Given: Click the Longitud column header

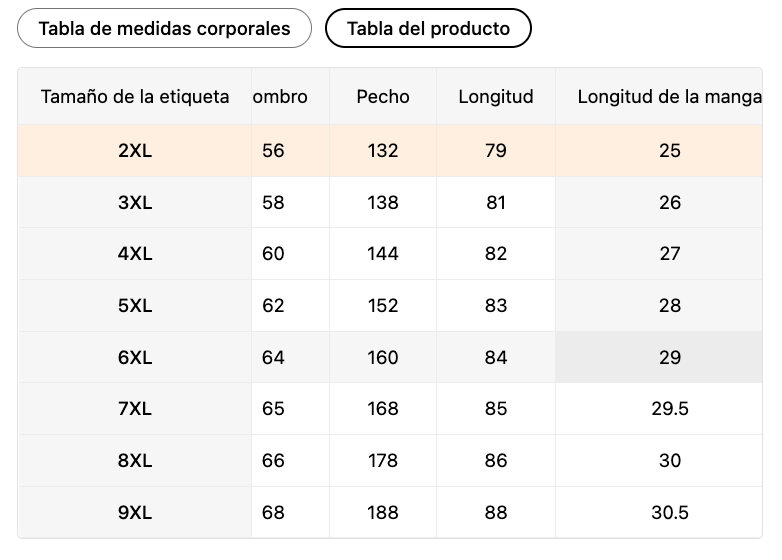Looking at the screenshot, I should 496,97.
